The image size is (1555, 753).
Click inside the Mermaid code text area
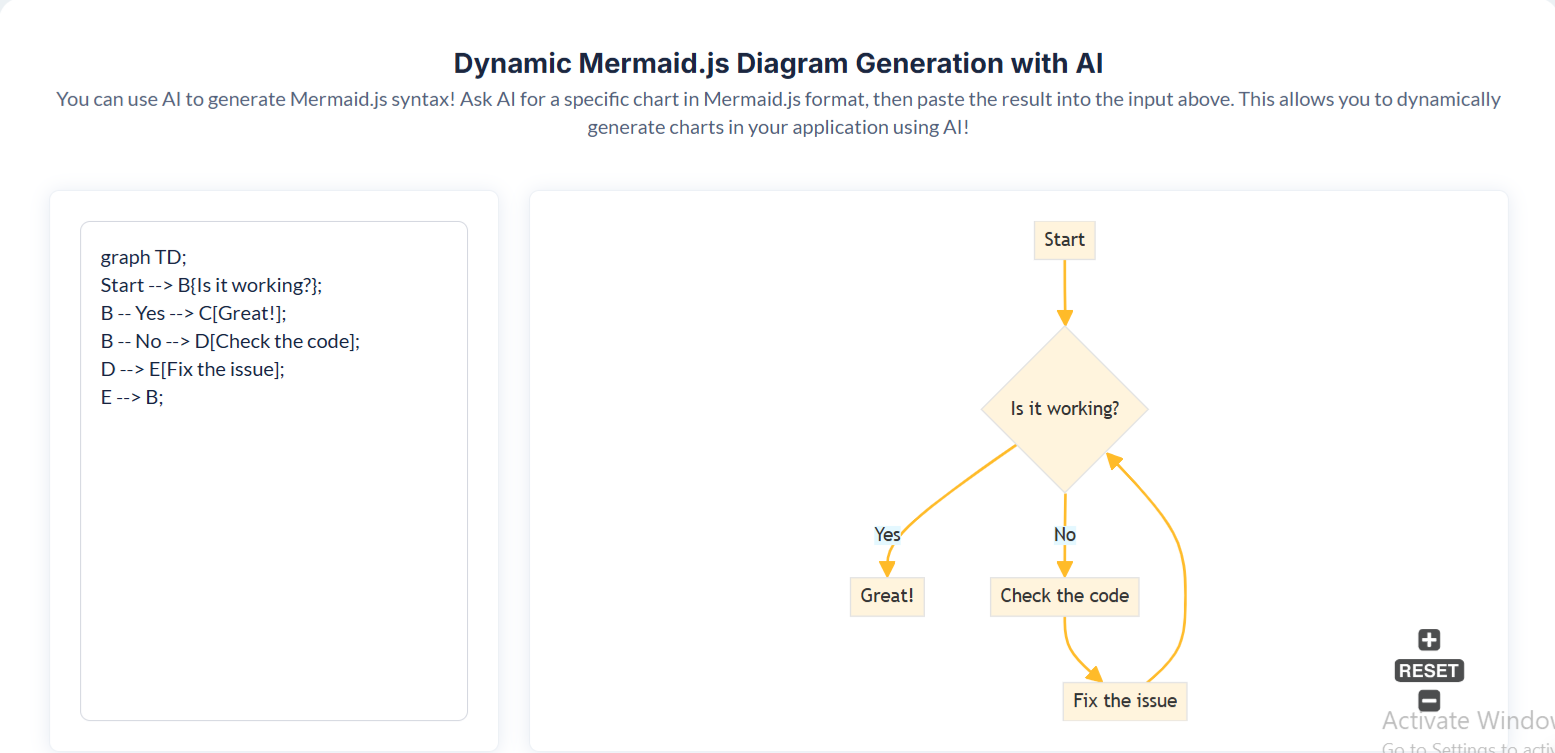(x=273, y=560)
